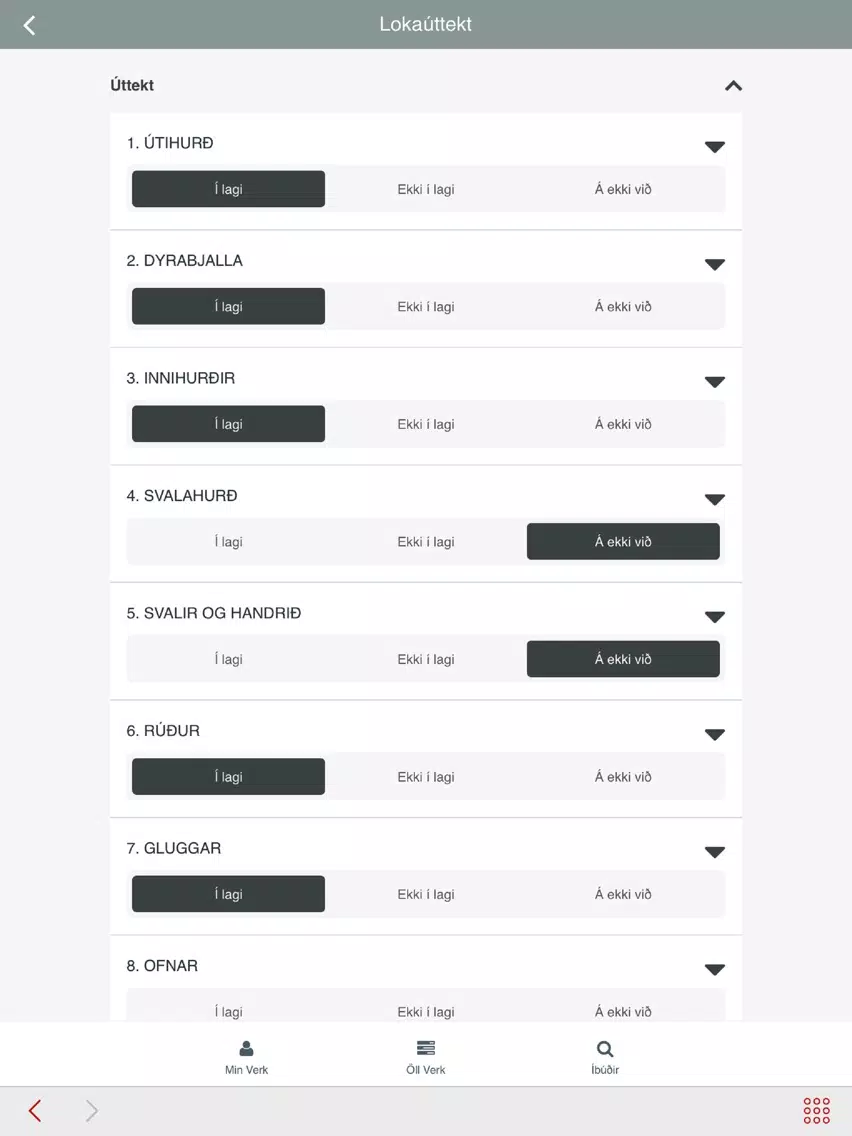Screen dimensions: 852x1136
Task: Expand the 8. OFNAR details arrow
Action: click(x=714, y=970)
